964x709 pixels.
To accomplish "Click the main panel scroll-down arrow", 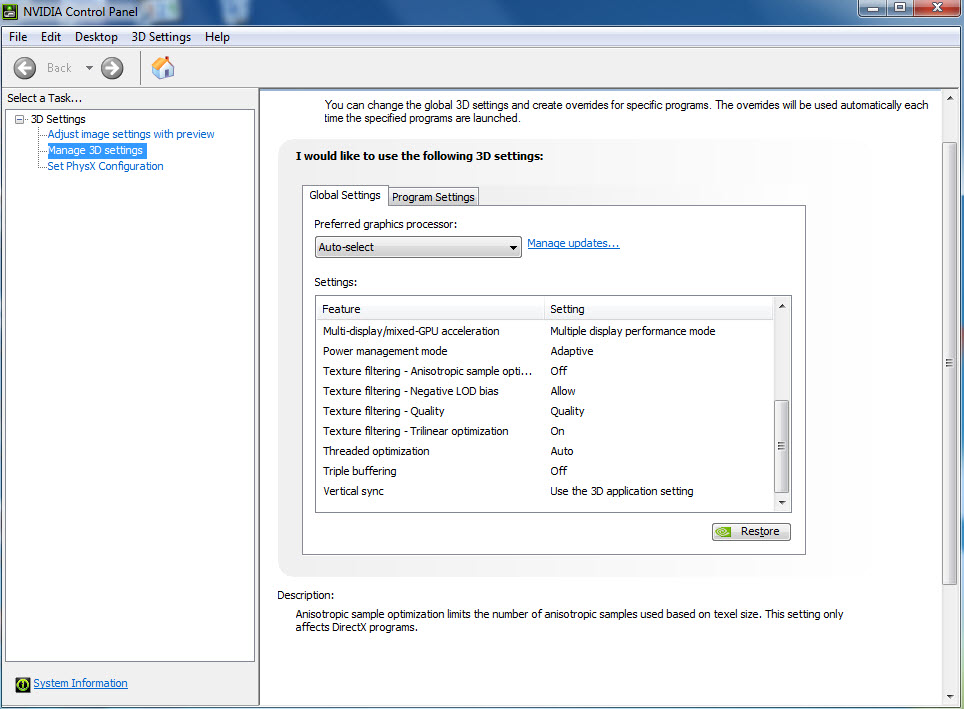I will [950, 697].
